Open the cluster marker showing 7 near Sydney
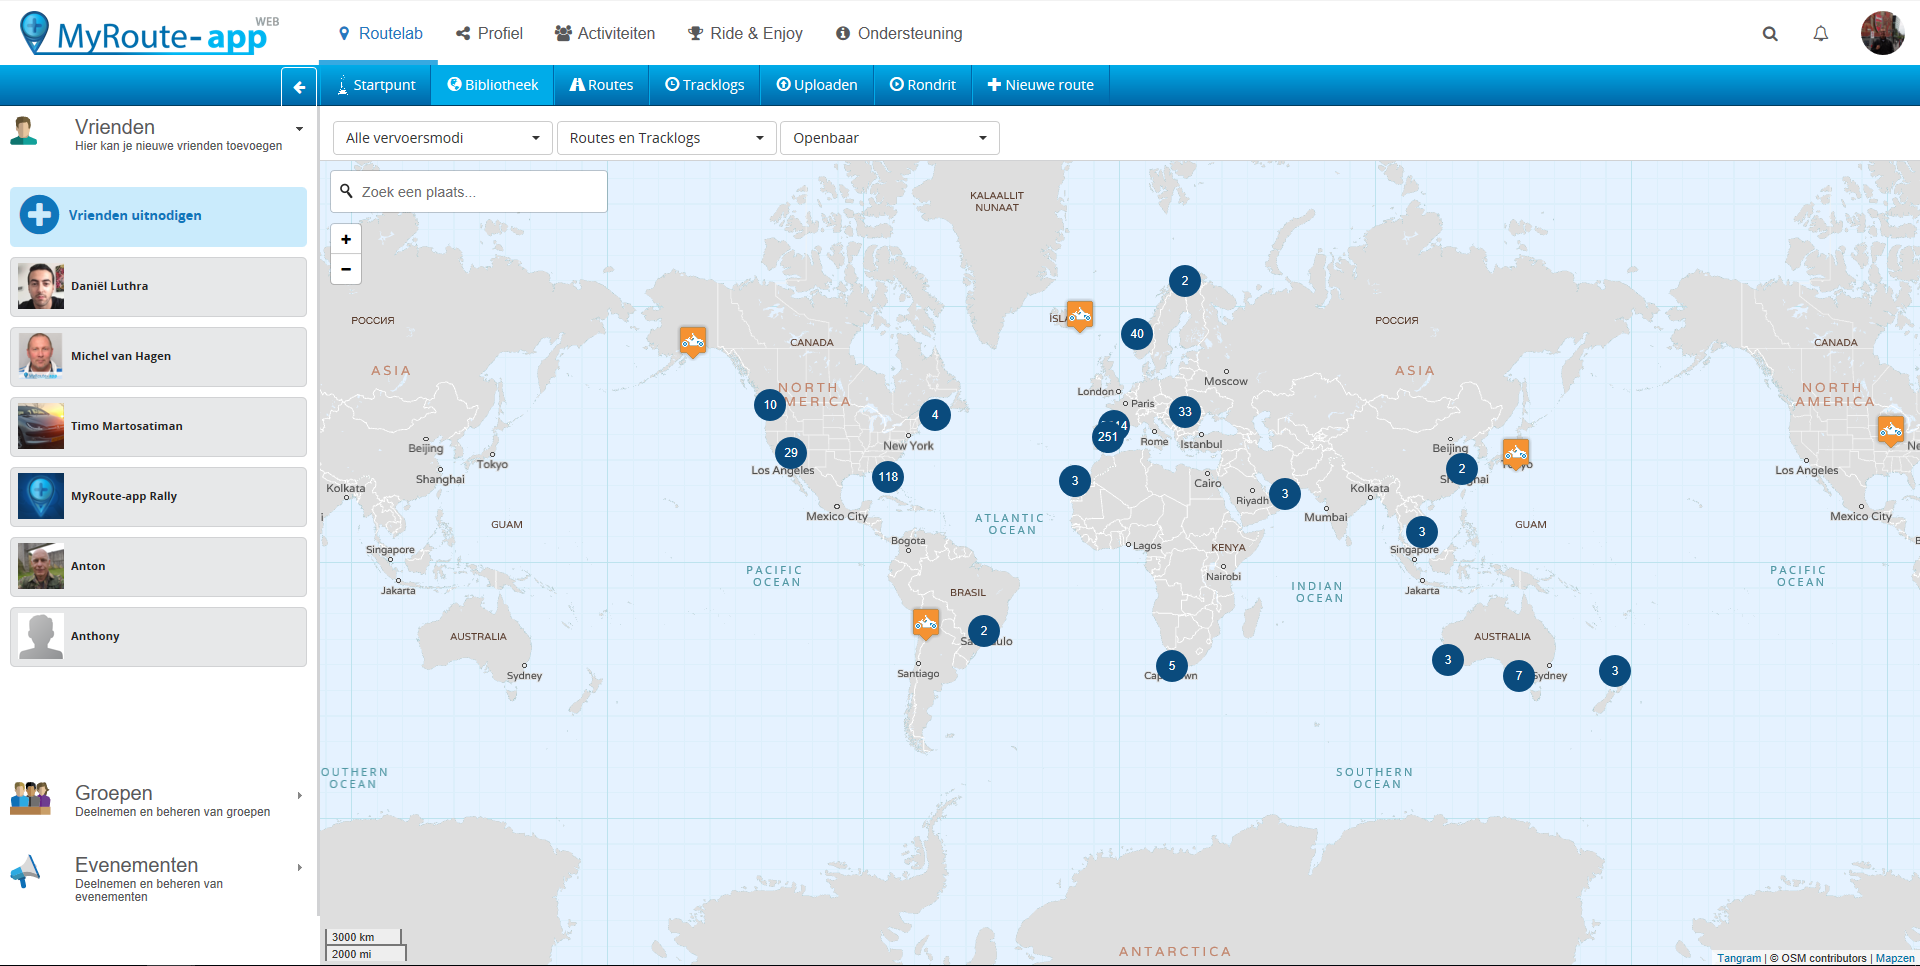This screenshot has height=966, width=1920. [1519, 676]
